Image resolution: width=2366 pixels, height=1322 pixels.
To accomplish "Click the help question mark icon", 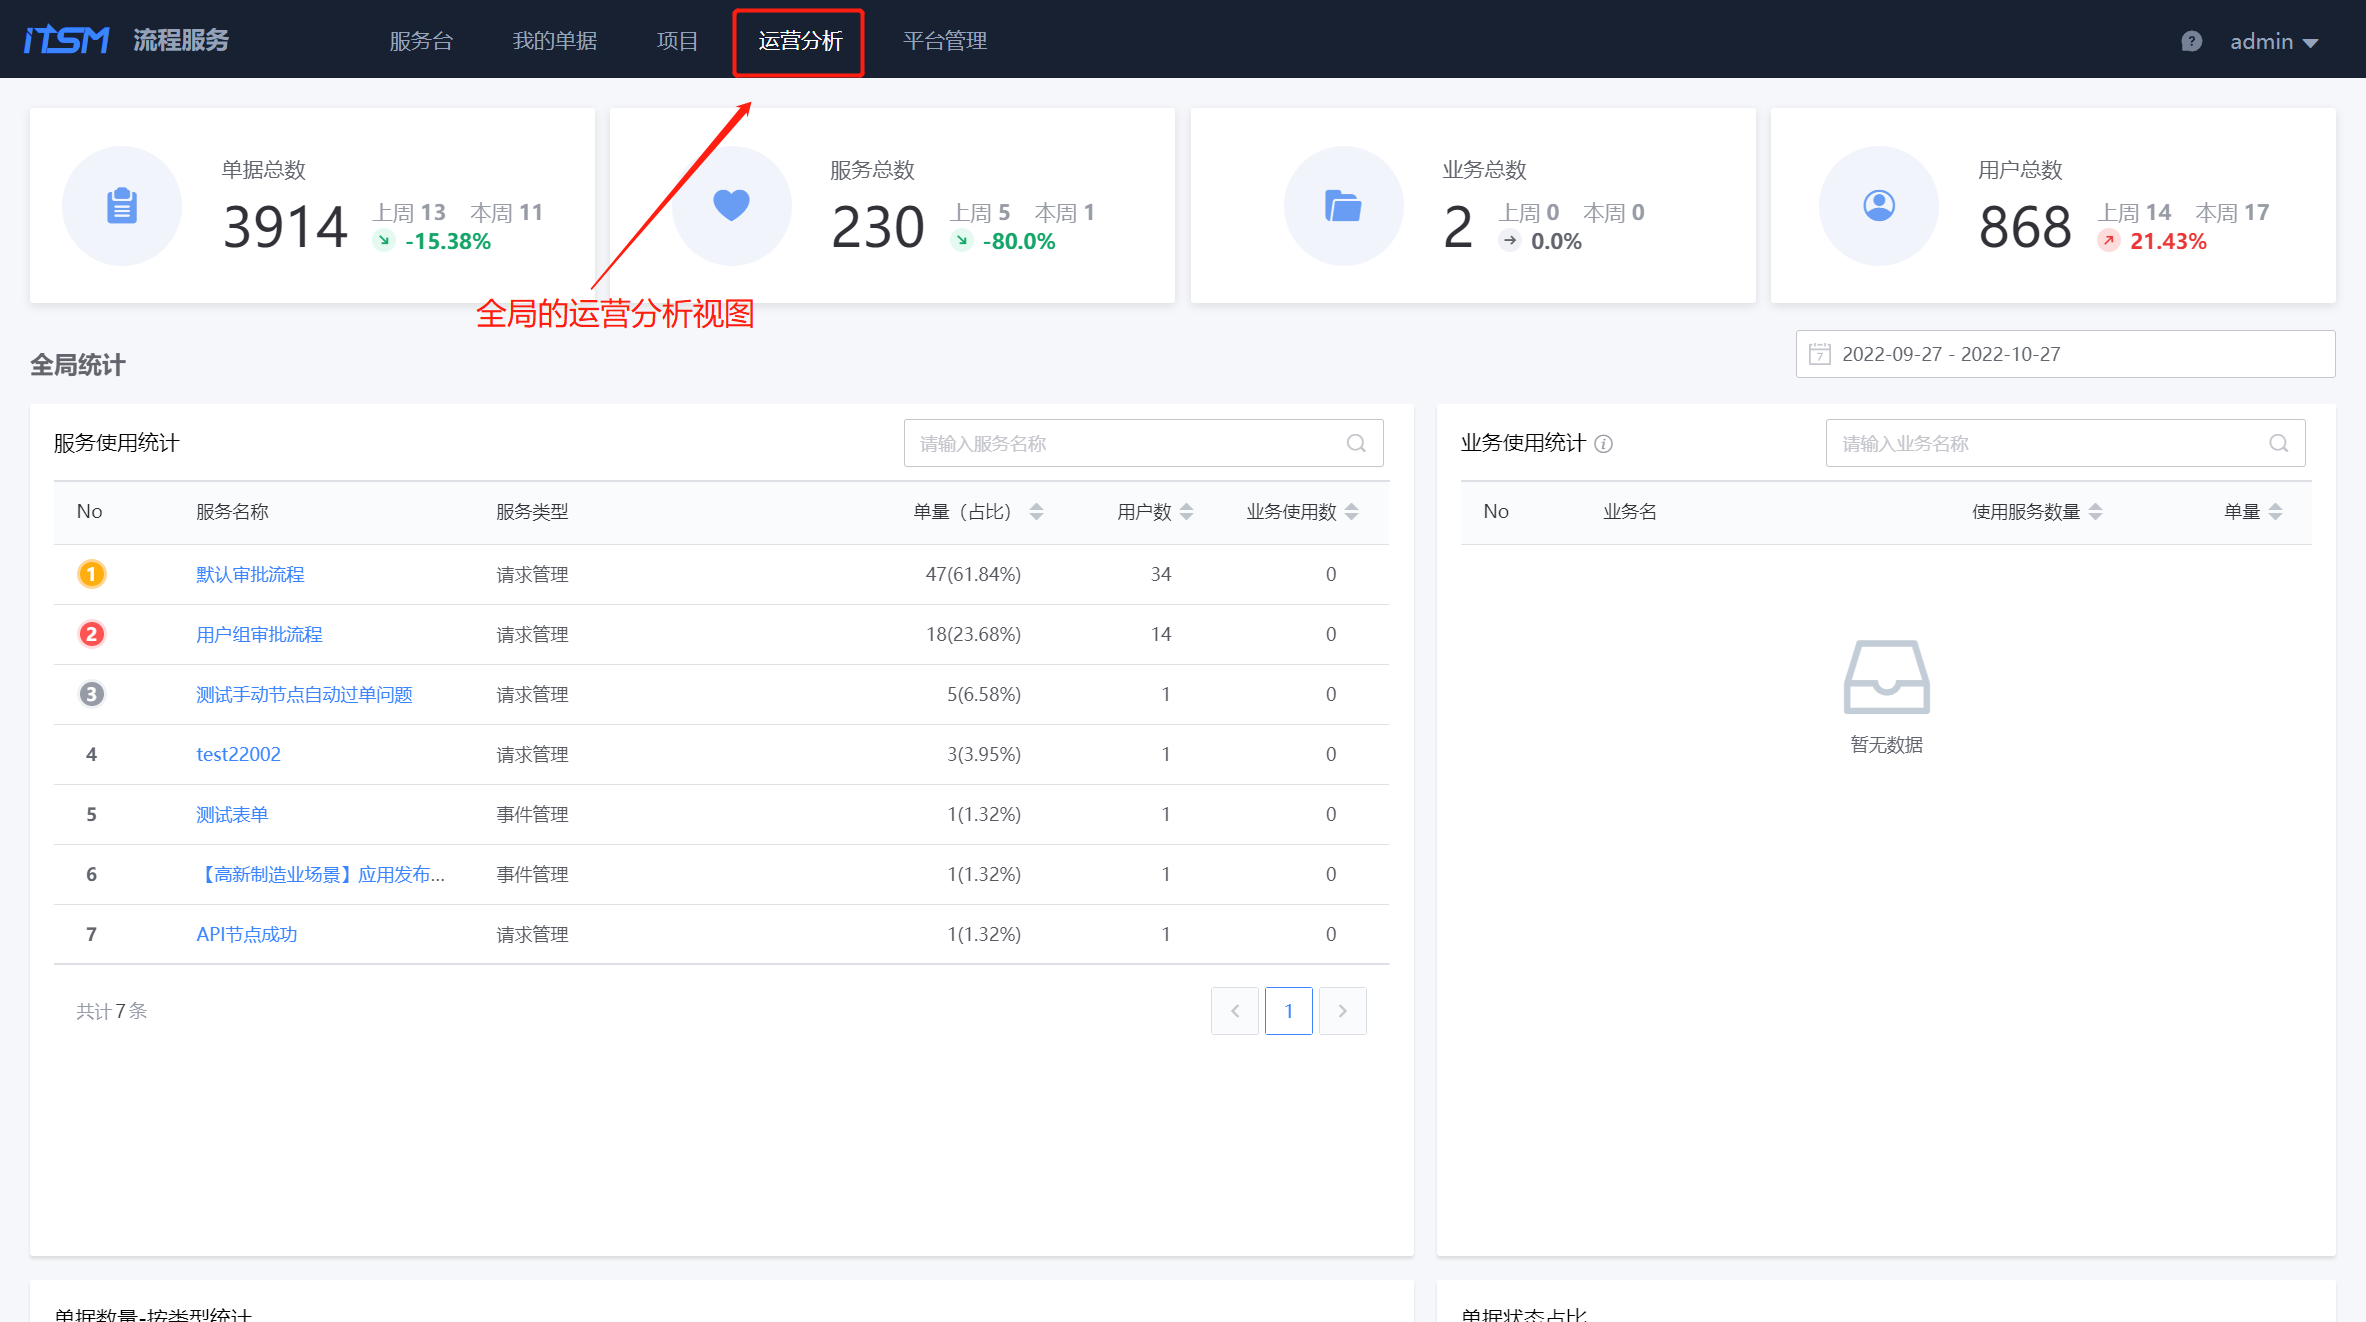I will (2191, 41).
